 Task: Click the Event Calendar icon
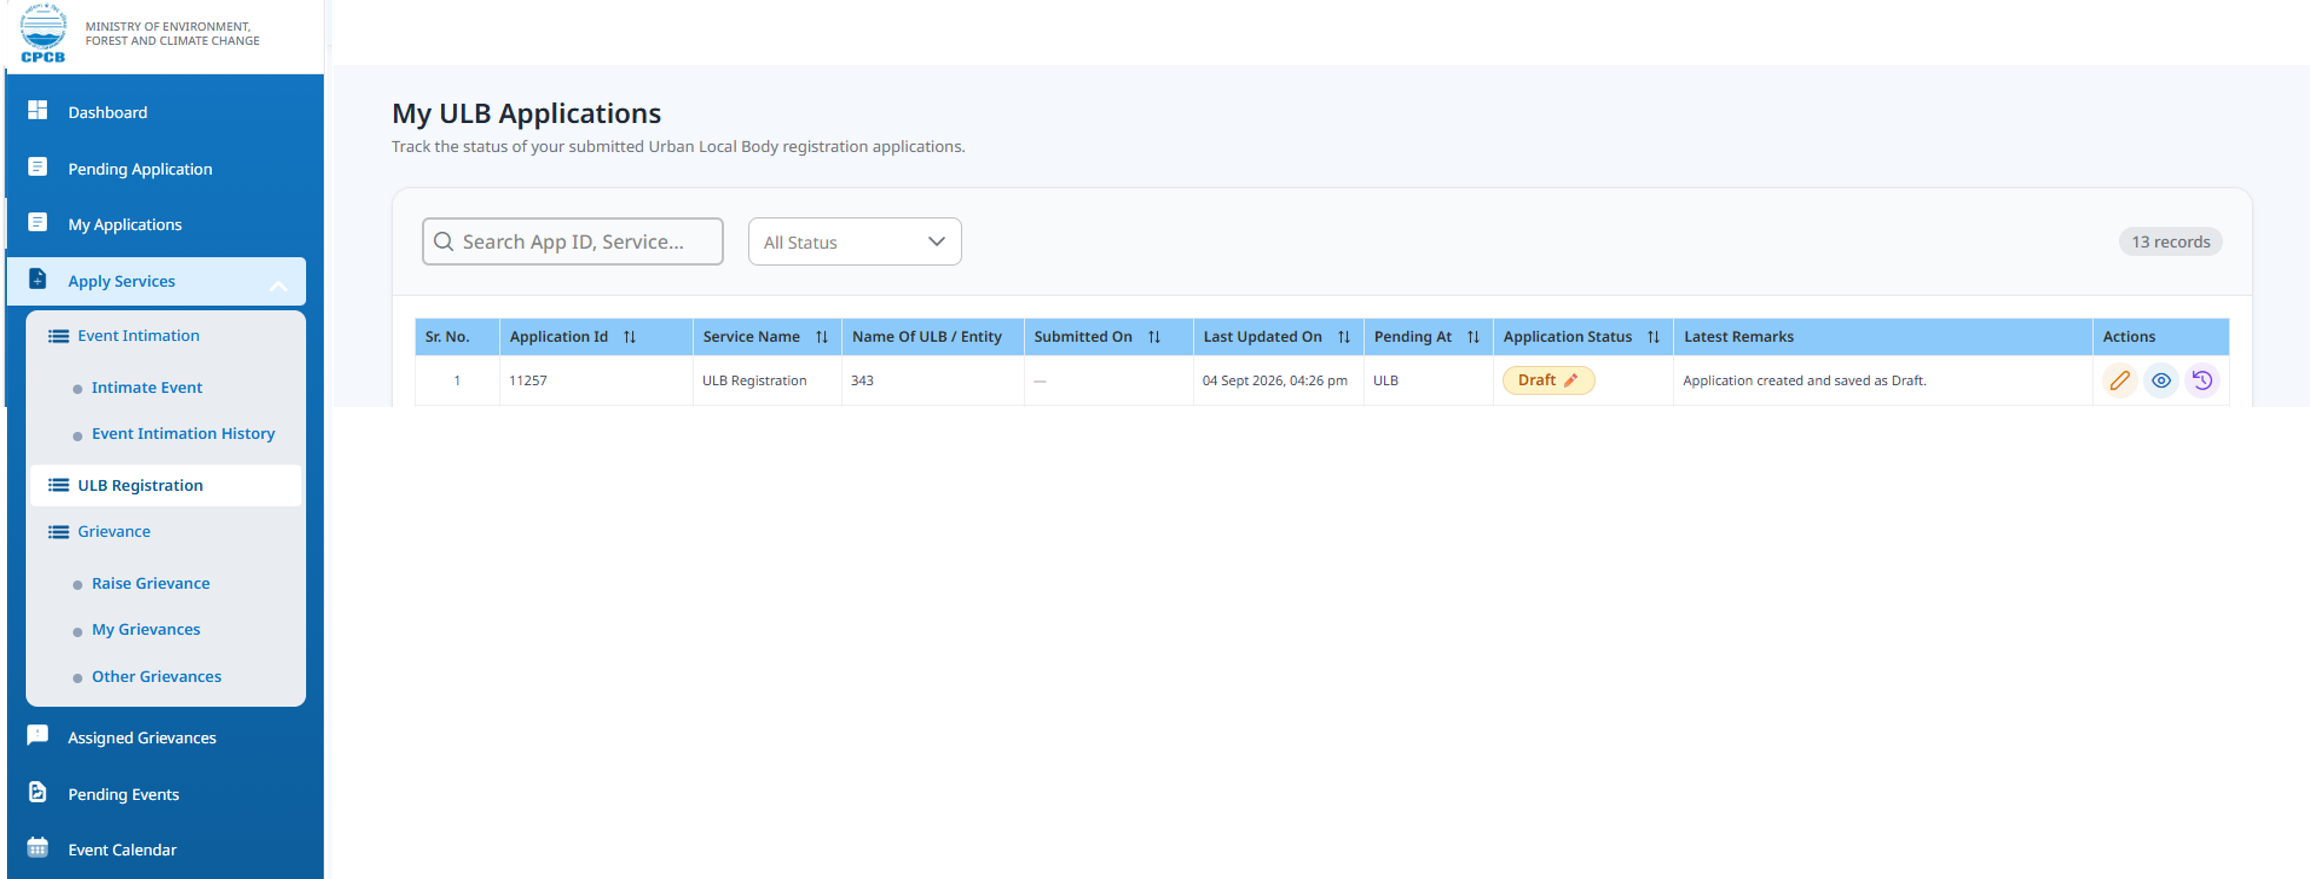[x=38, y=848]
